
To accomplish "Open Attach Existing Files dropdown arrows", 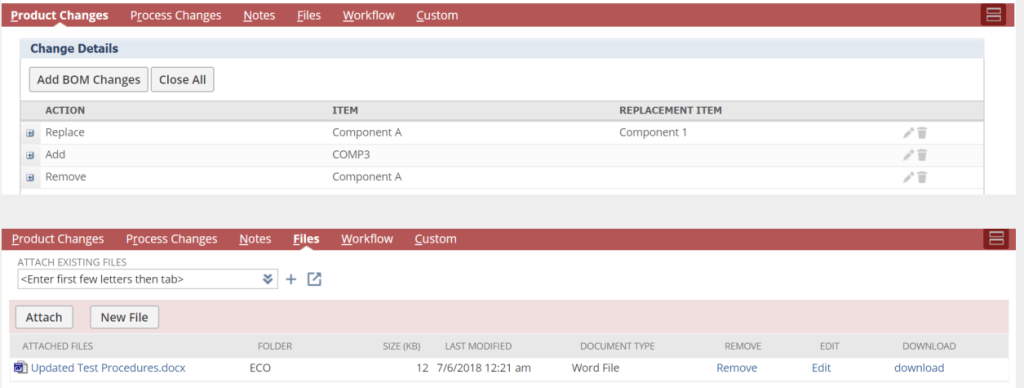I will tap(267, 280).
